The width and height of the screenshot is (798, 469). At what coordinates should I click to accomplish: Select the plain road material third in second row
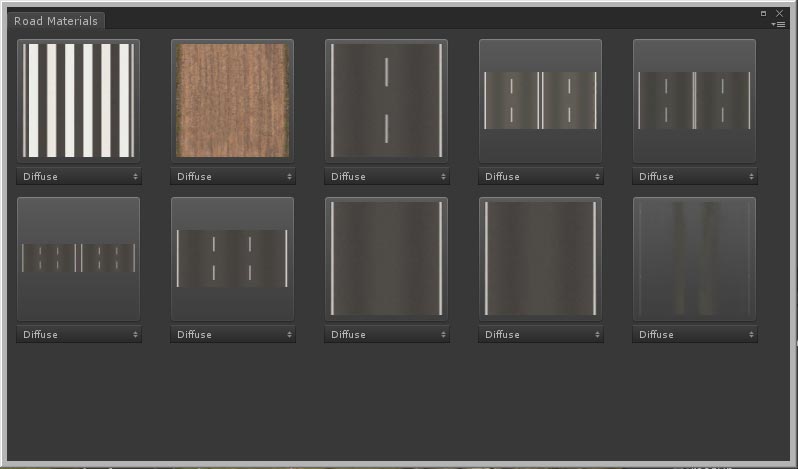pos(386,259)
